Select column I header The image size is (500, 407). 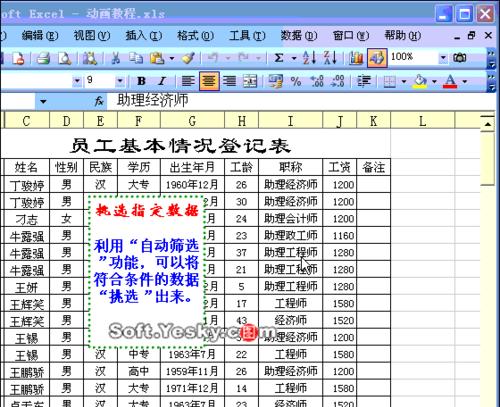[290, 121]
